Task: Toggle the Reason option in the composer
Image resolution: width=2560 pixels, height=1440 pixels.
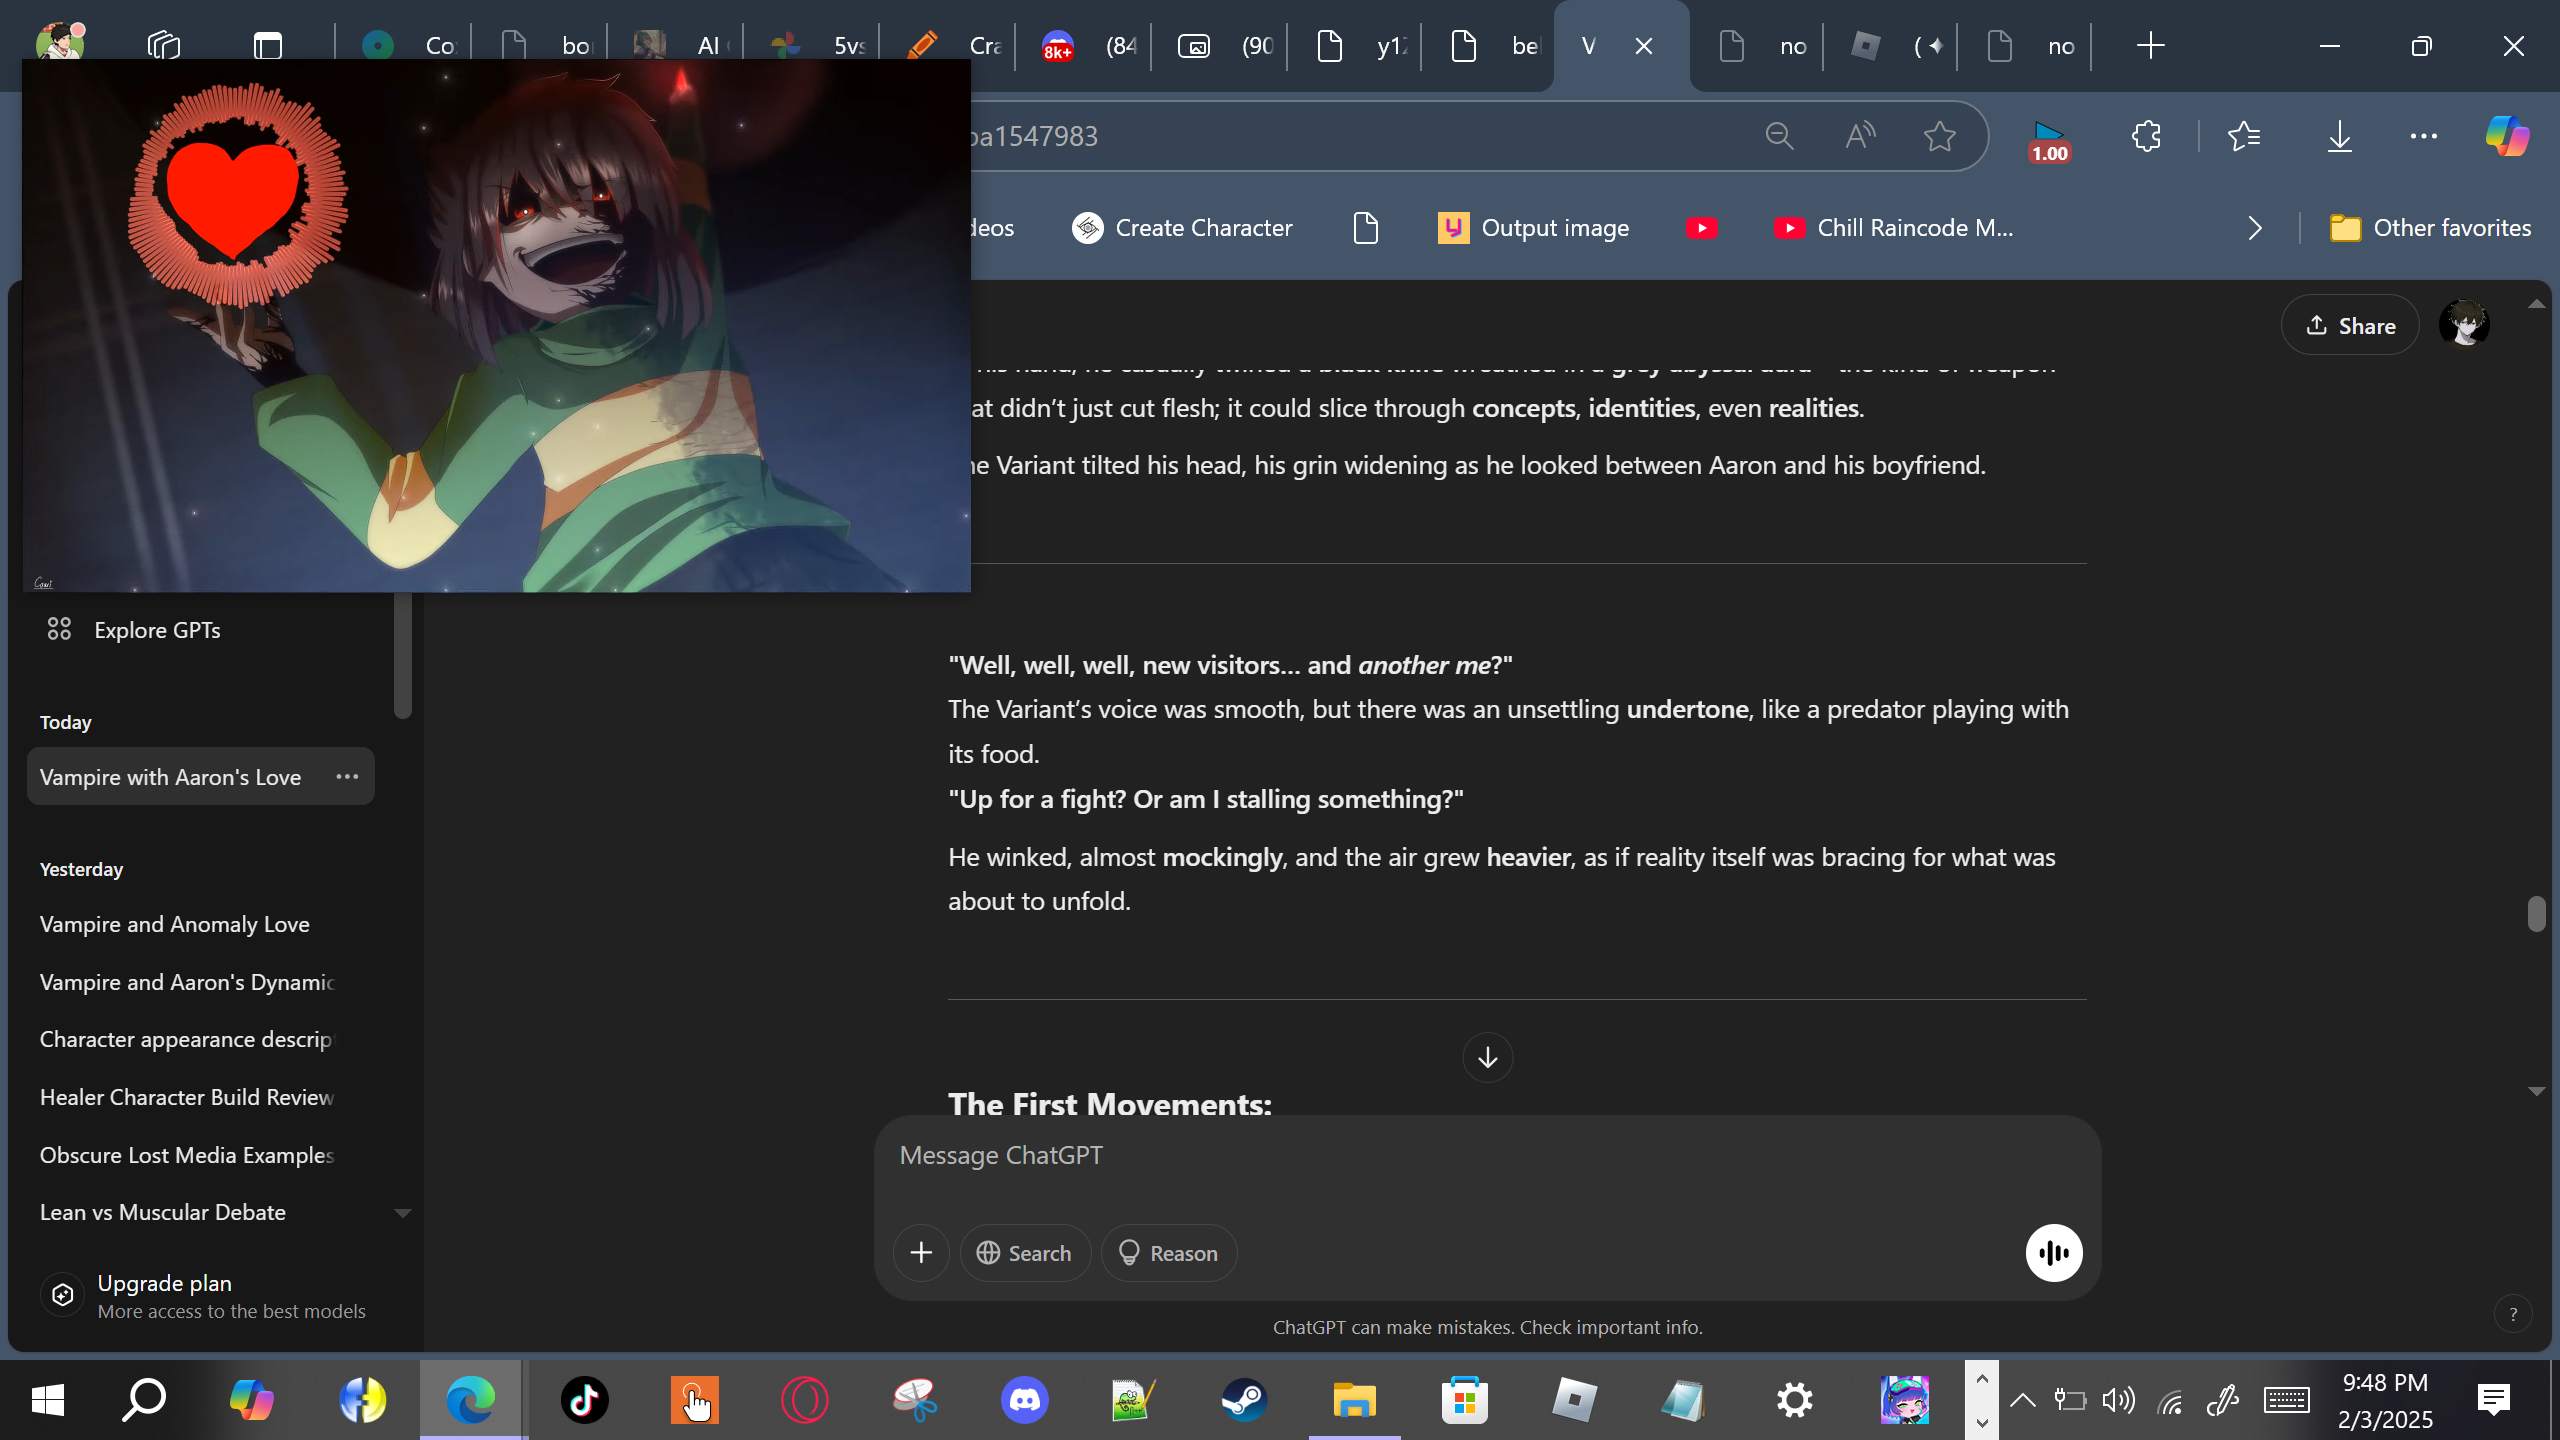Action: pos(1169,1253)
